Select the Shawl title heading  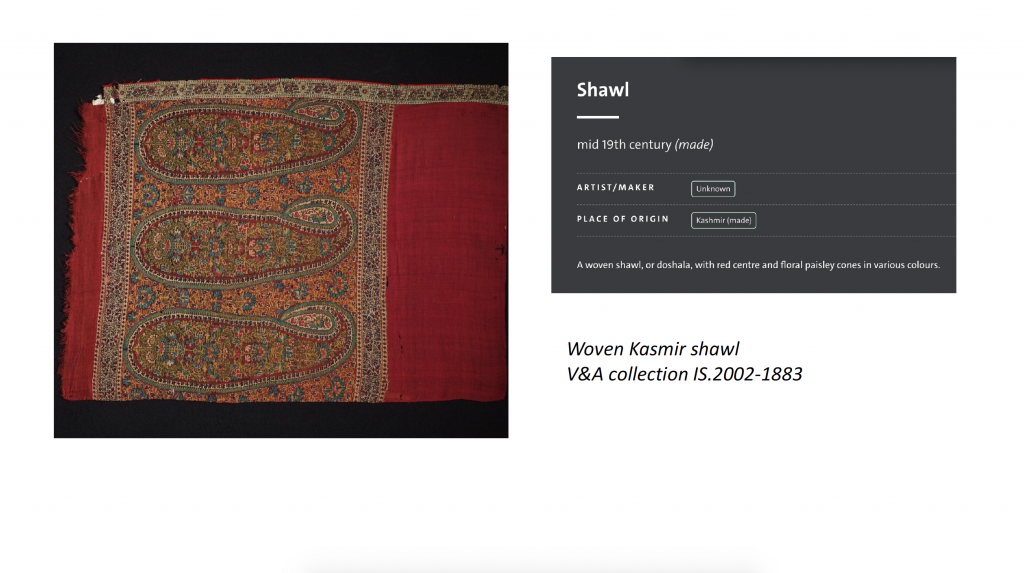(x=602, y=90)
